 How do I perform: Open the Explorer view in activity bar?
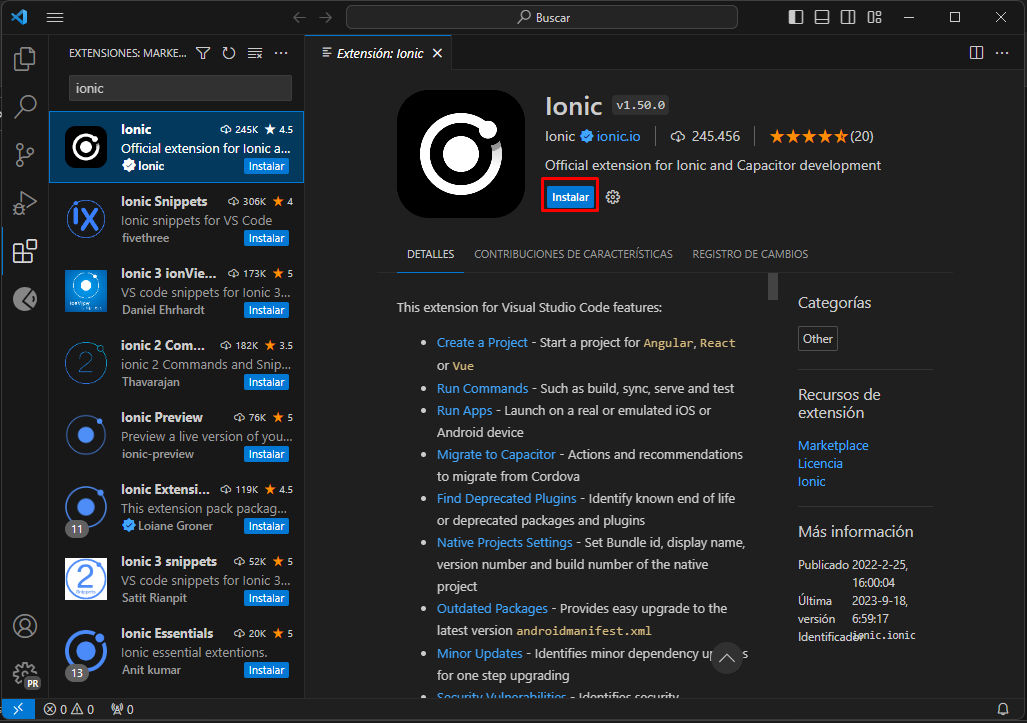pos(24,59)
